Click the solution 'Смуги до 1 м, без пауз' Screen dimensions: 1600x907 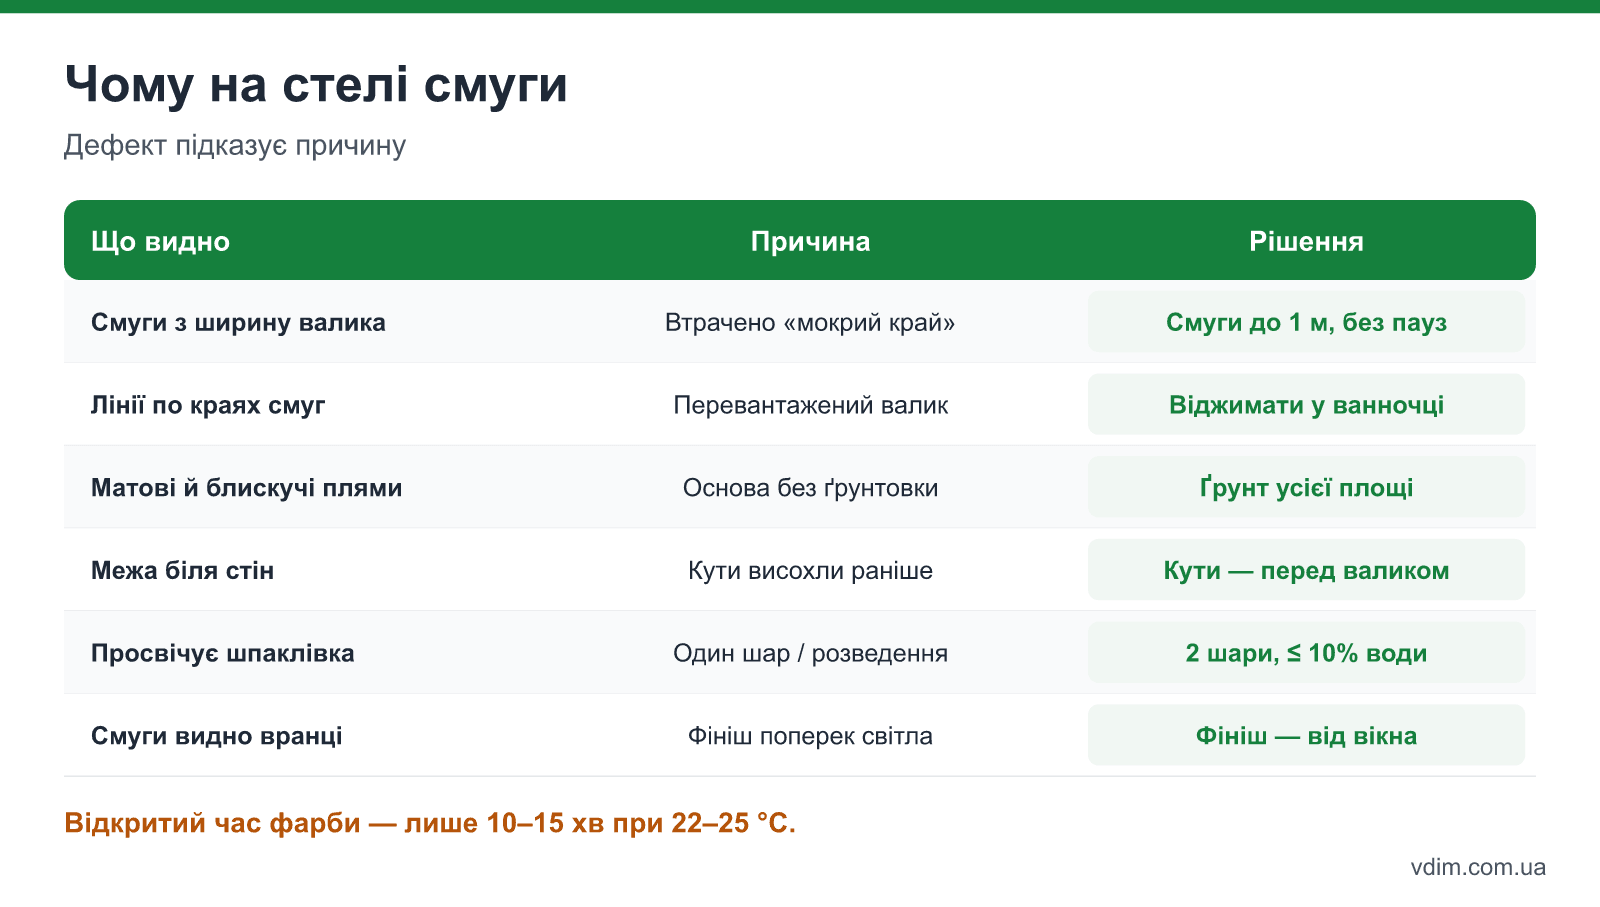click(1306, 322)
